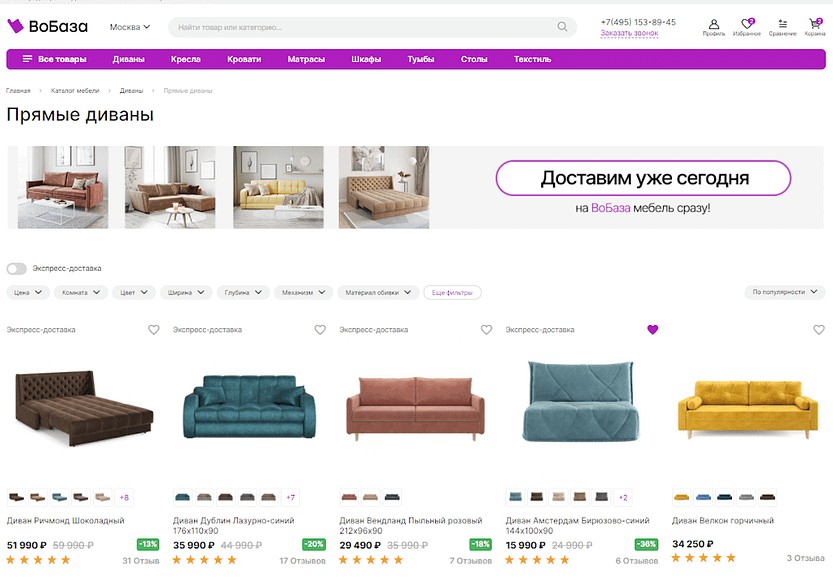Favorite the Диван Велкон горчичный sofa
The height and width of the screenshot is (582, 833).
click(819, 330)
